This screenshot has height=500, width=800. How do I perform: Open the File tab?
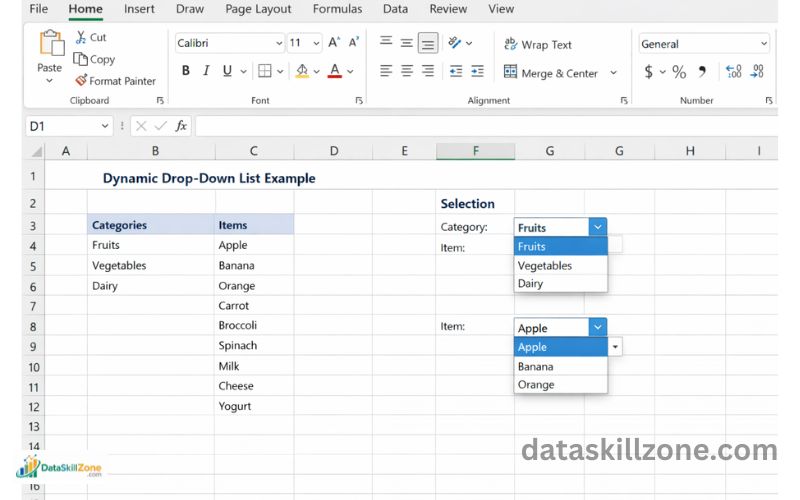(39, 9)
